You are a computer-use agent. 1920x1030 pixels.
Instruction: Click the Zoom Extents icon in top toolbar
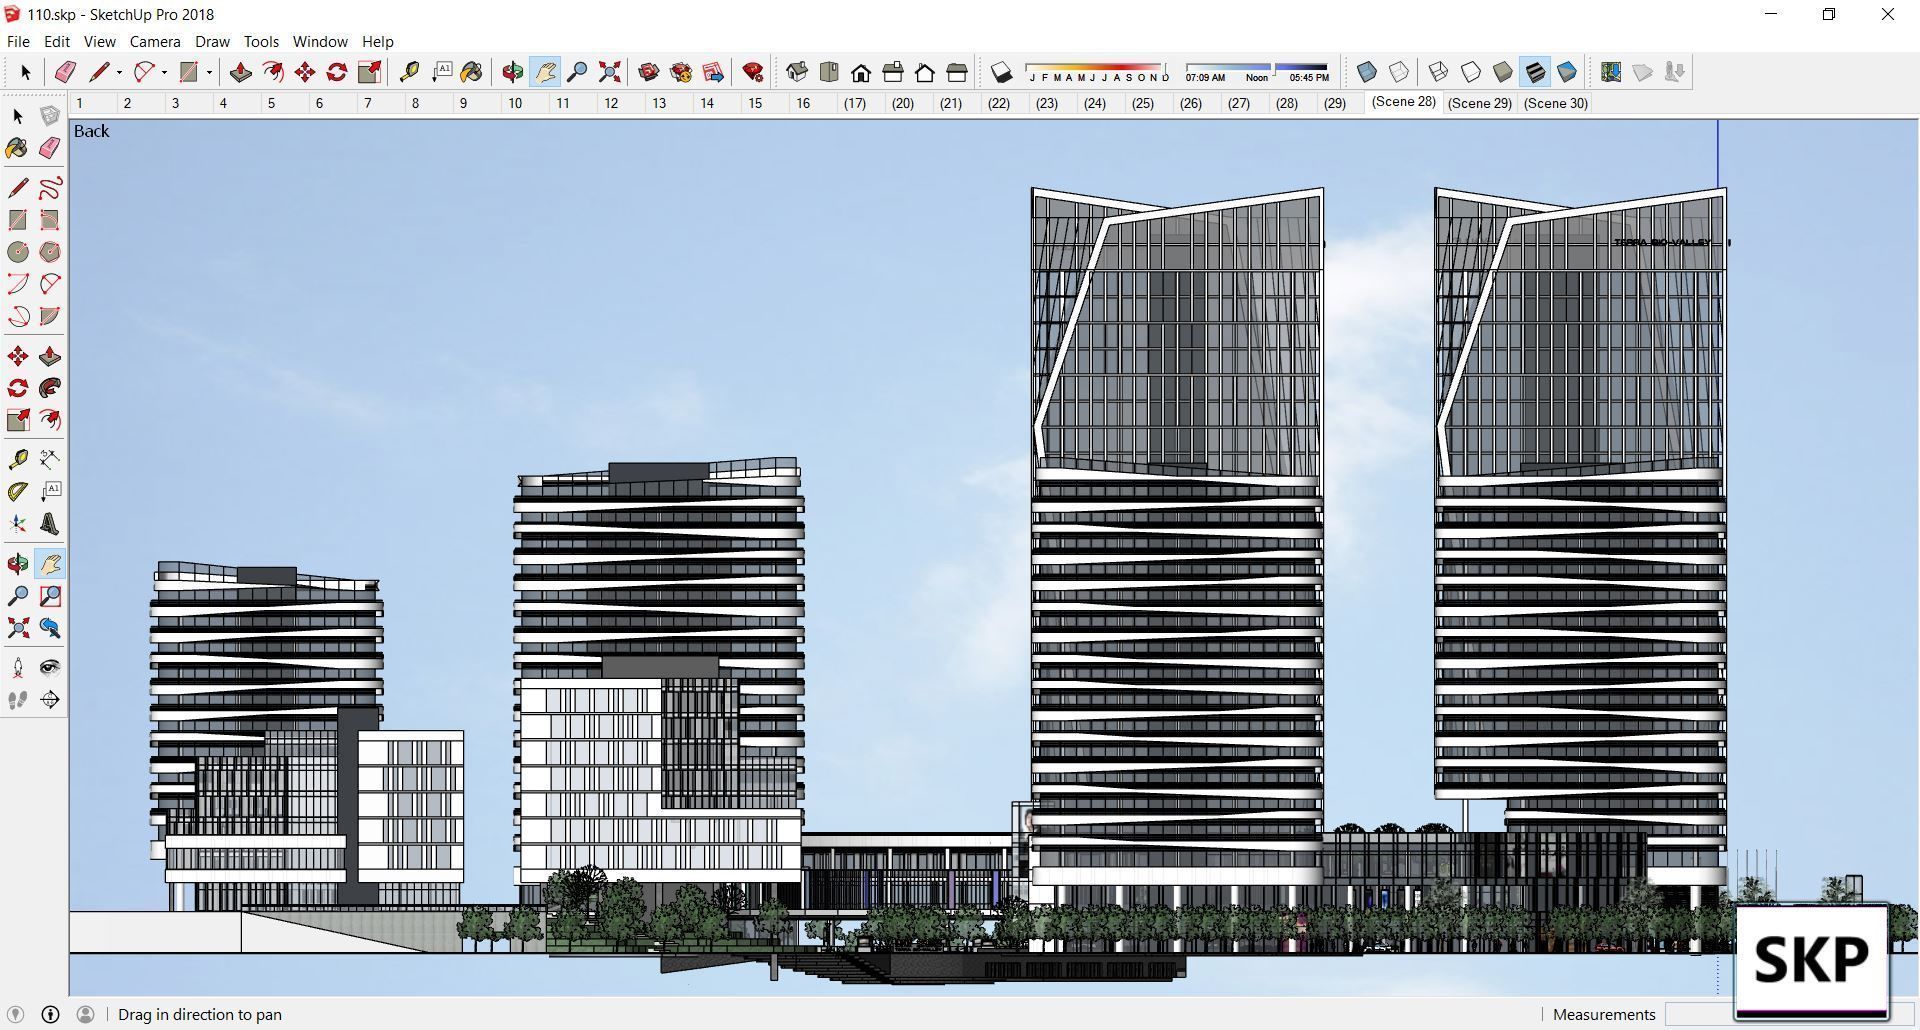609,72
